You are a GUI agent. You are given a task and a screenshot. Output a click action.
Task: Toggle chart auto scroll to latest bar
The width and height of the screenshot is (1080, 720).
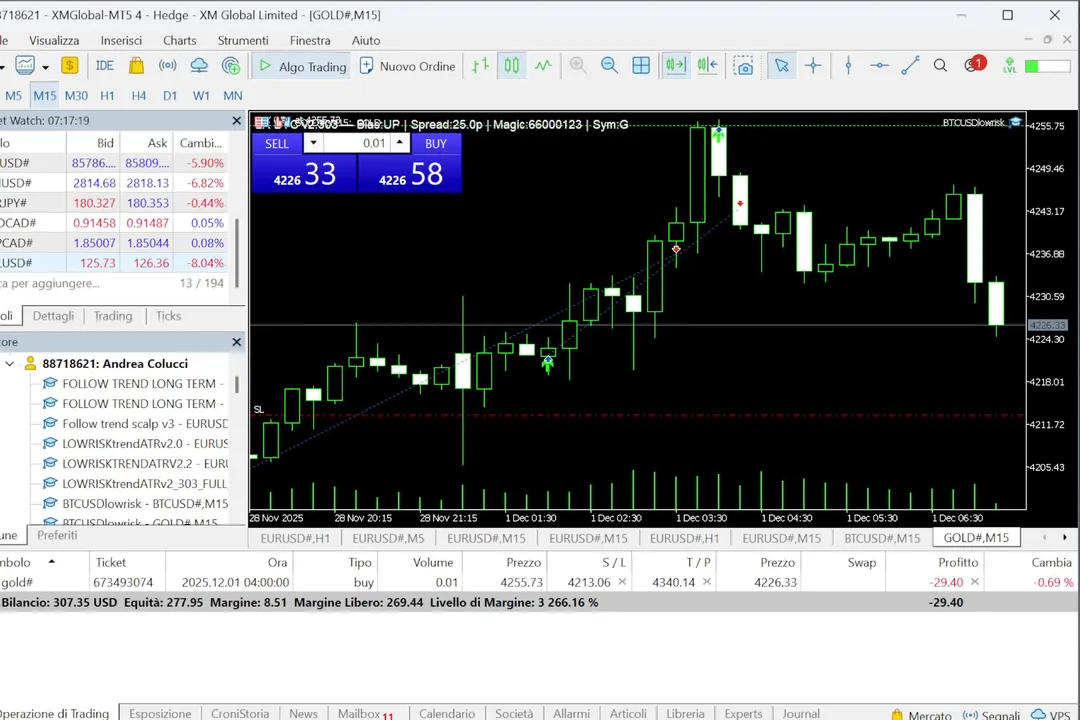tap(676, 66)
